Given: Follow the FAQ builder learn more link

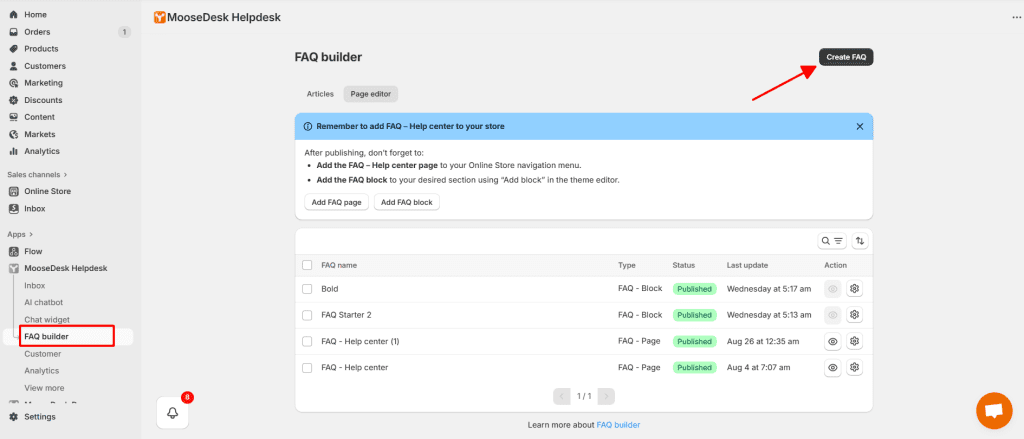Looking at the screenshot, I should pyautogui.click(x=618, y=425).
